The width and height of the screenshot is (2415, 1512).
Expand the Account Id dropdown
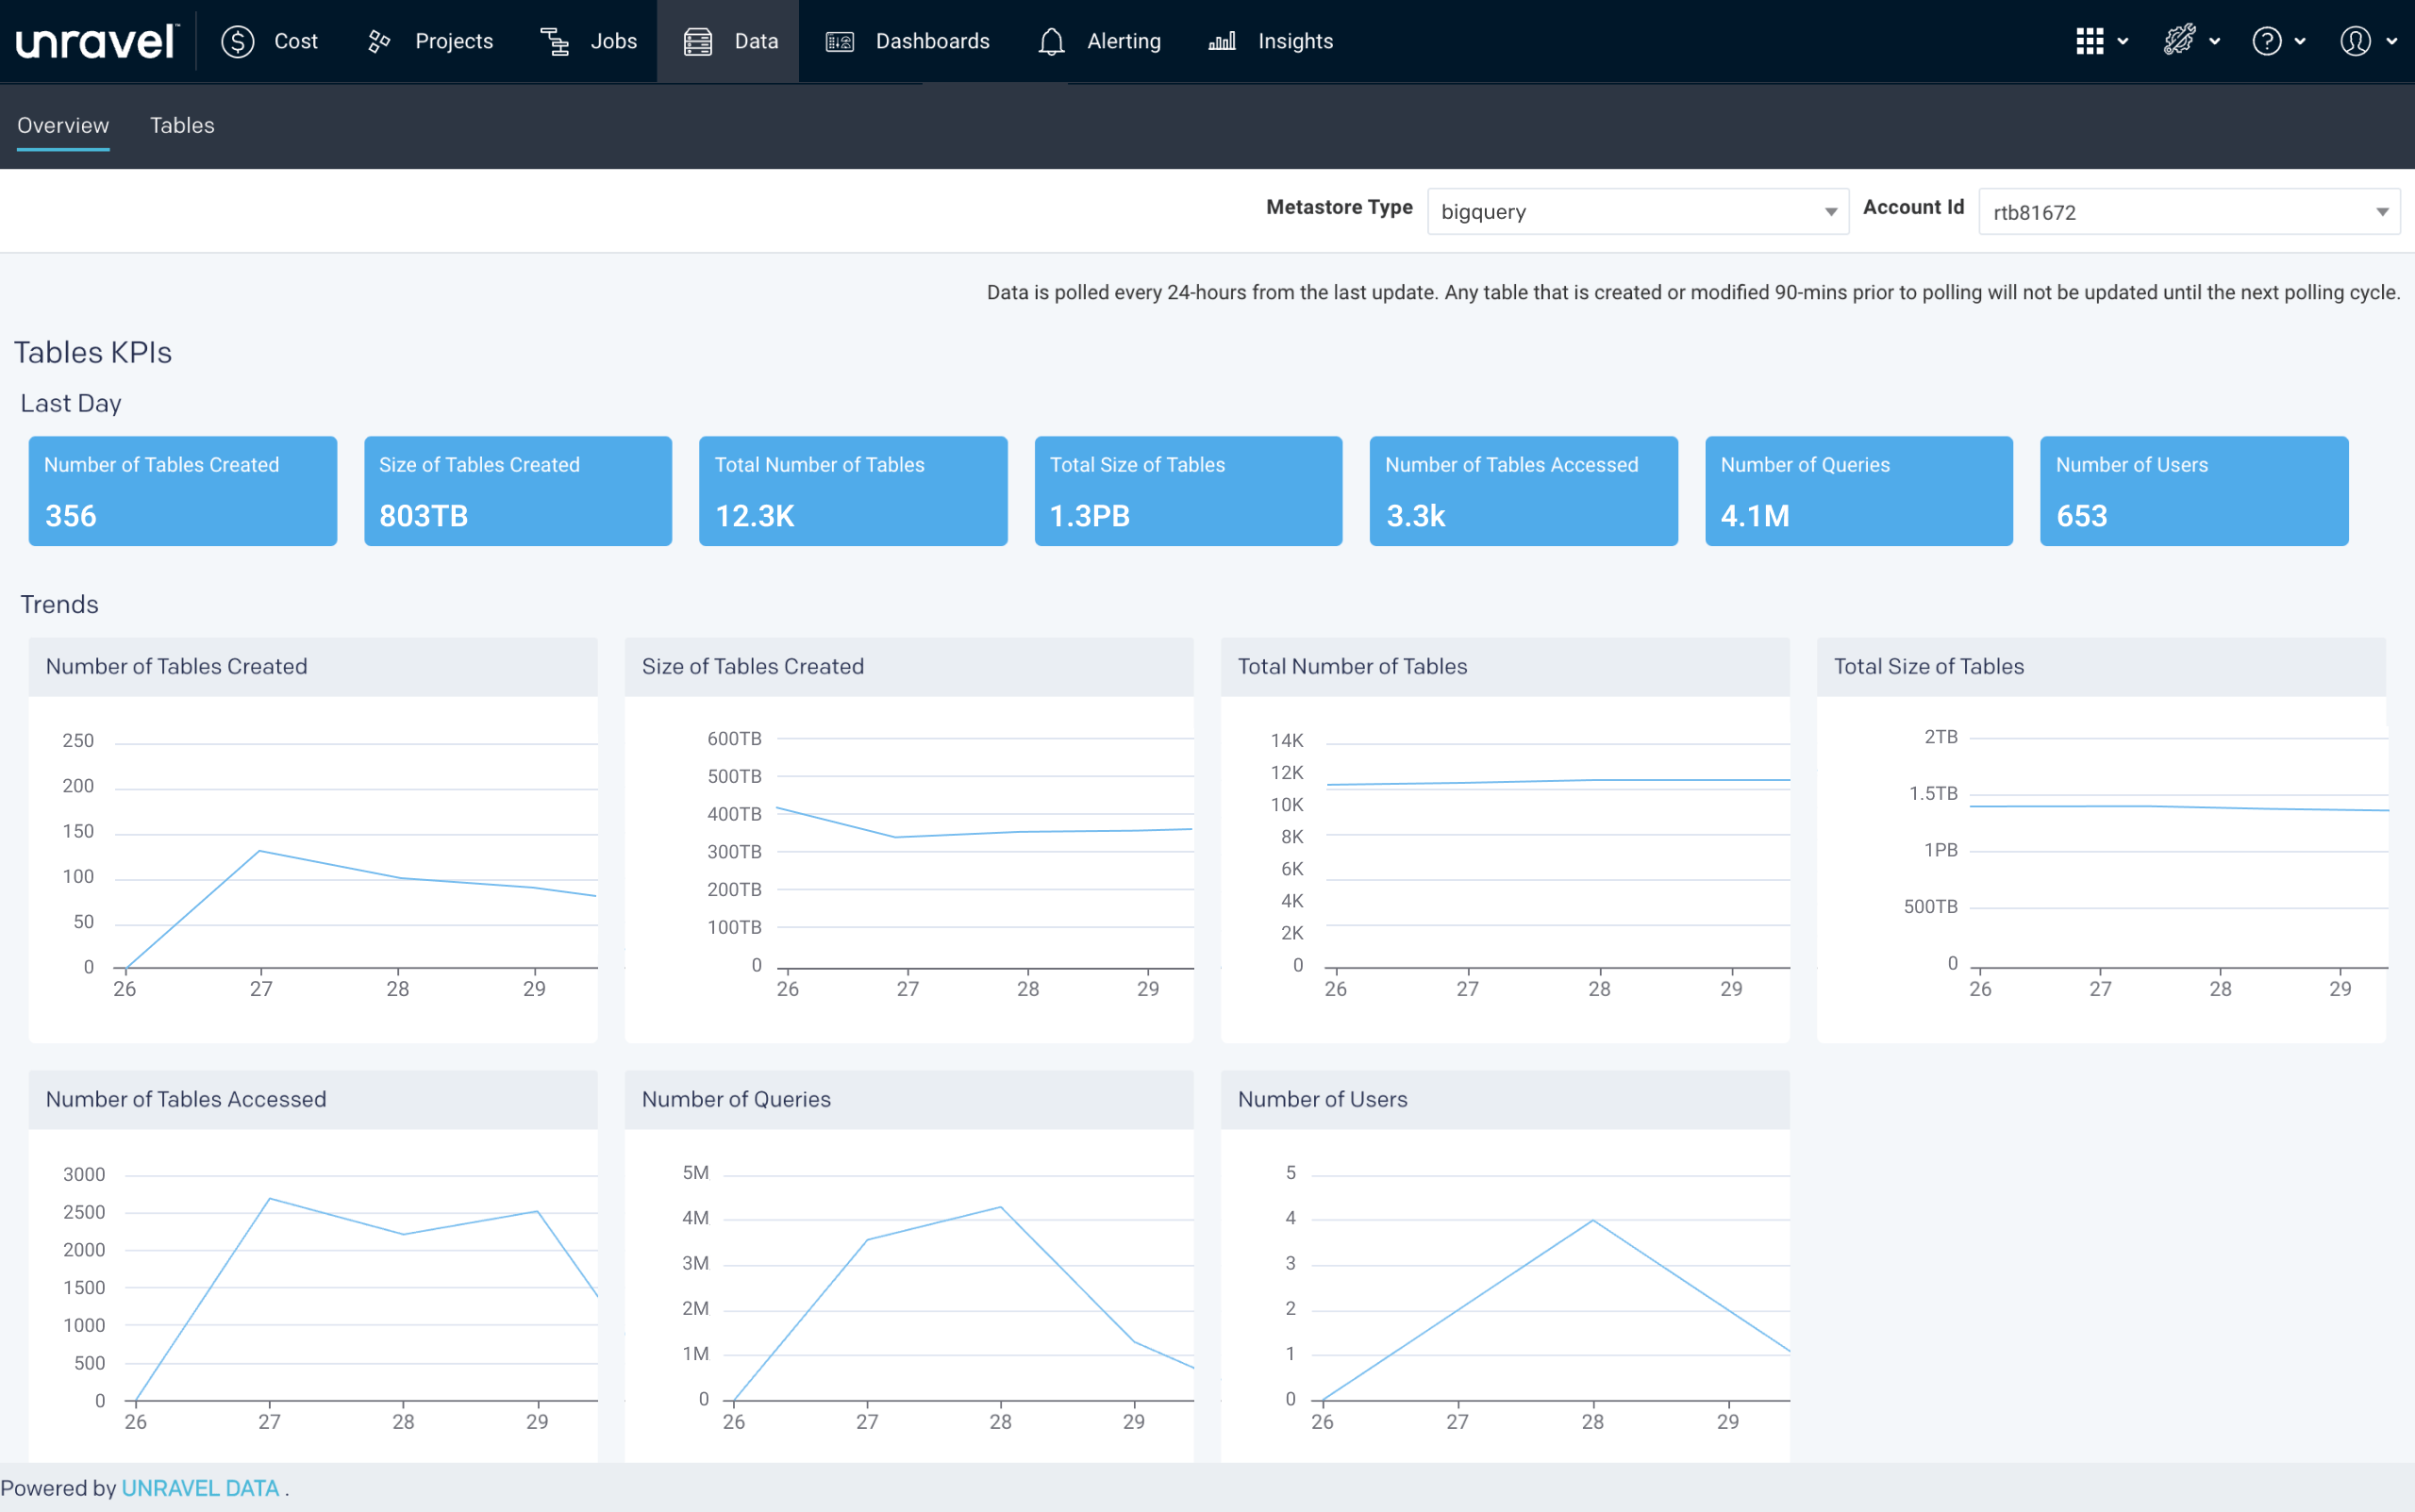(2188, 212)
